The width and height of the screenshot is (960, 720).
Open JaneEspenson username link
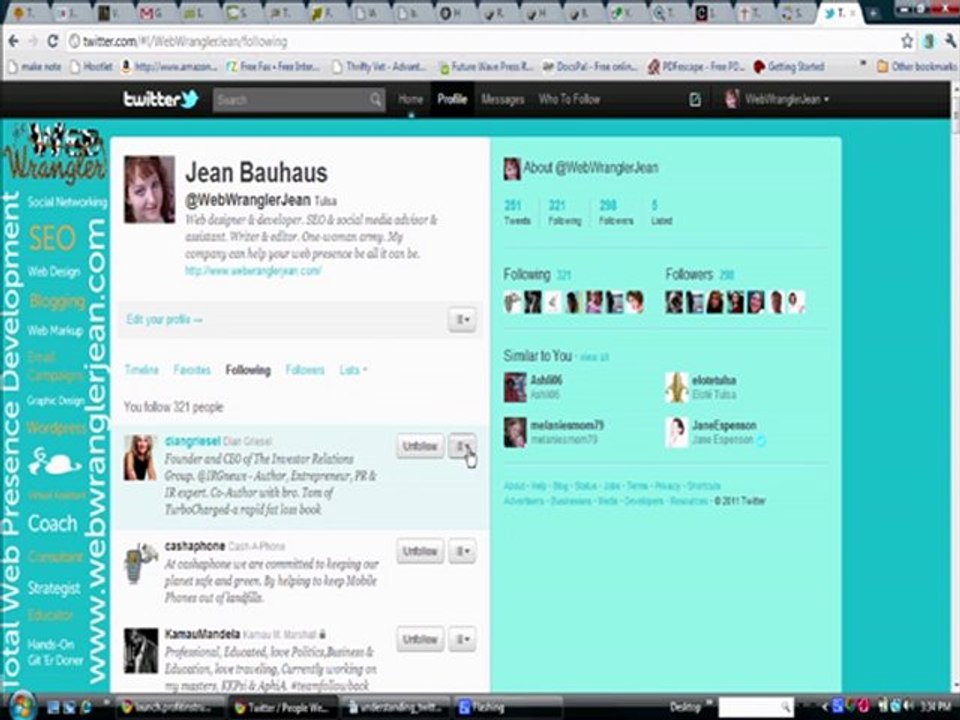tap(724, 425)
